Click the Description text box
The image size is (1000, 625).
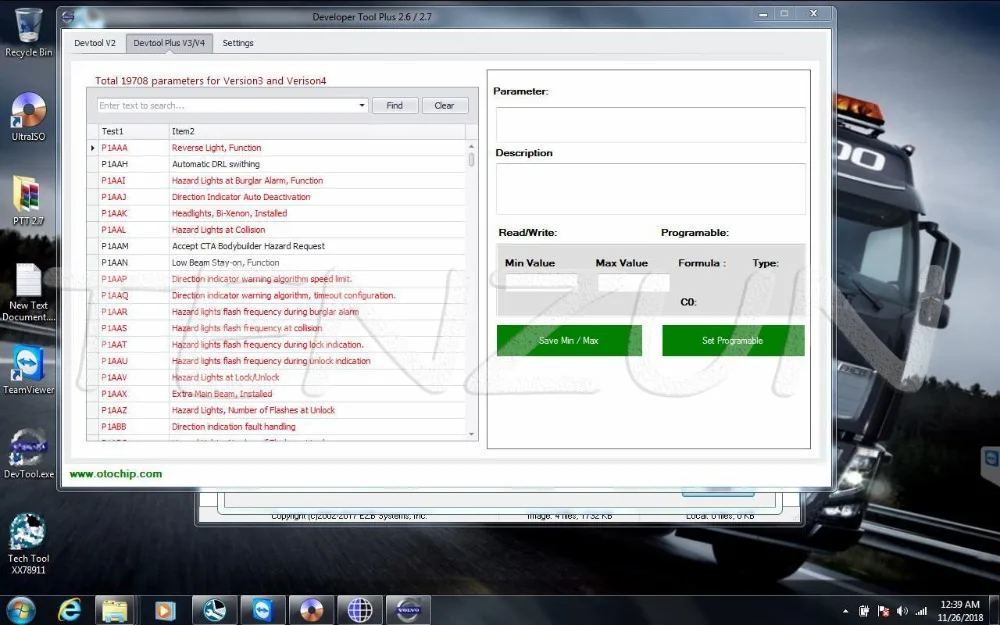click(x=651, y=189)
